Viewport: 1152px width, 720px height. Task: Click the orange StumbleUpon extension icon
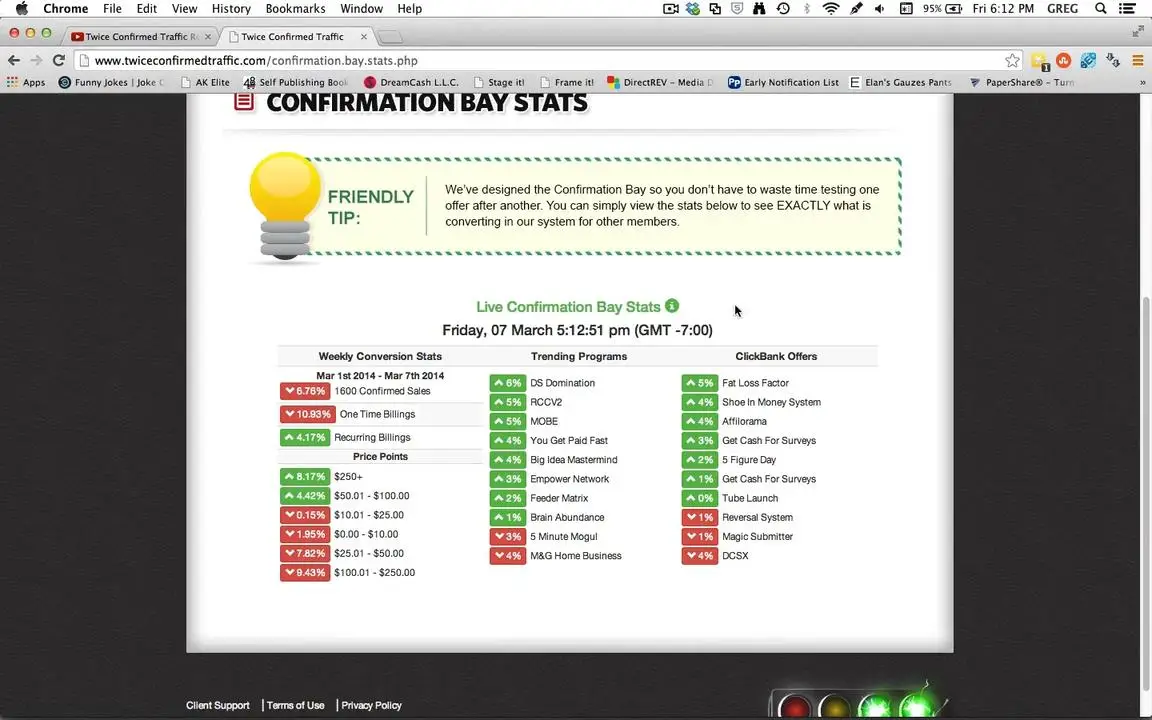click(1063, 60)
